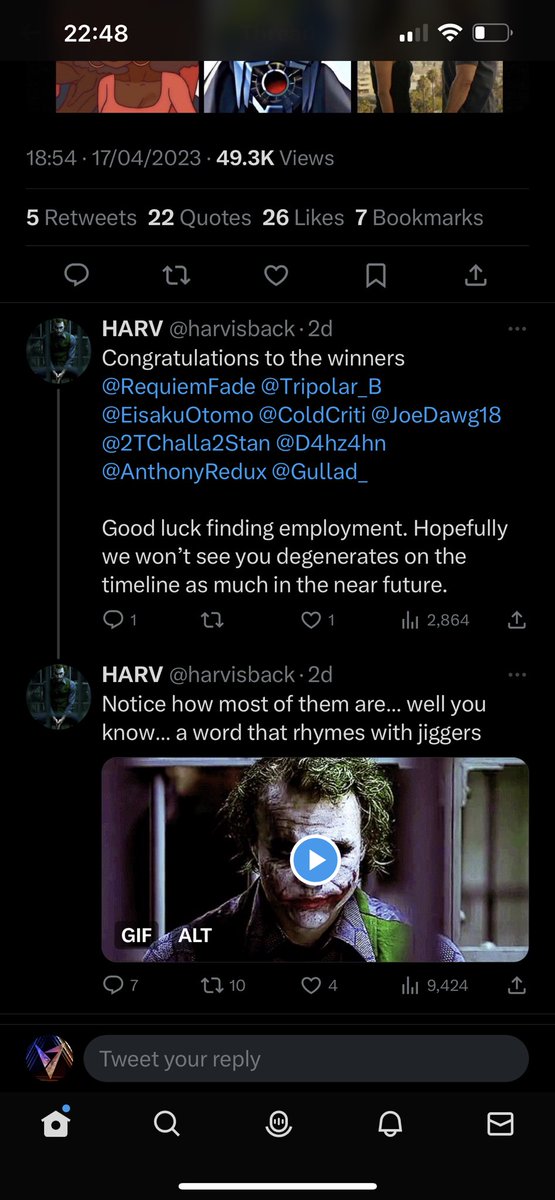
Task: Bookmark the main tweet
Action: coord(376,275)
